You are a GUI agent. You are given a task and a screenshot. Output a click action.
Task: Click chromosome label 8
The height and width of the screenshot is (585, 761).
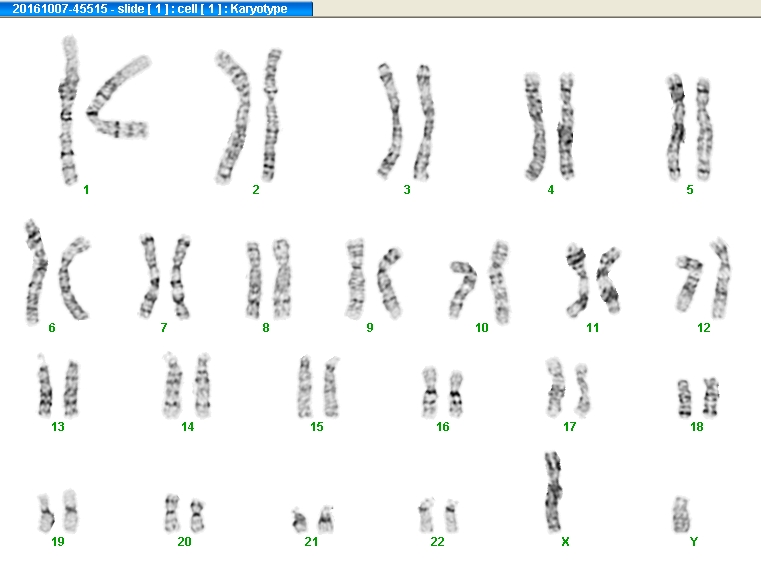(265, 328)
